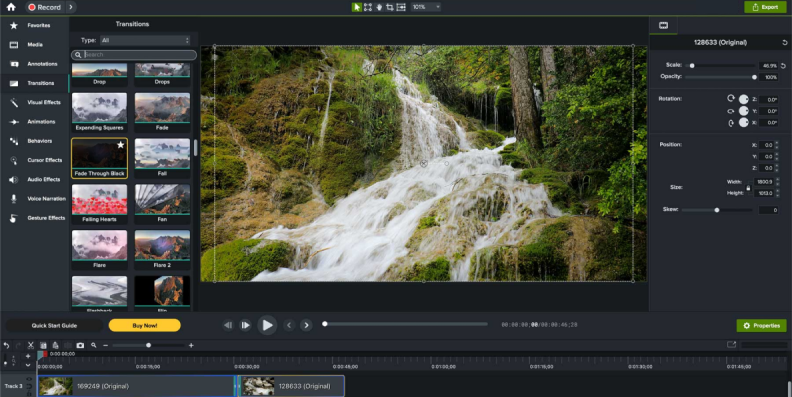Step forward one frame
This screenshot has height=397, width=792.
245,325
